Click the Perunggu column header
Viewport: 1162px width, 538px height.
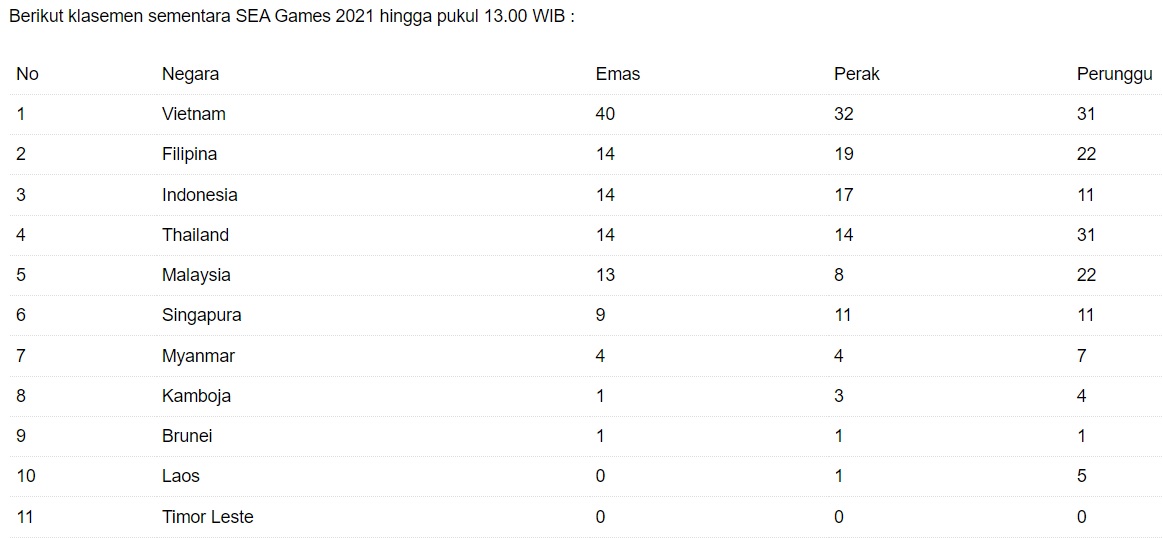[1114, 74]
